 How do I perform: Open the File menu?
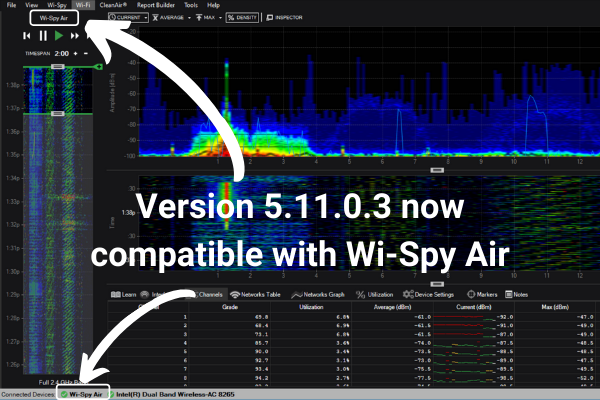click(11, 5)
